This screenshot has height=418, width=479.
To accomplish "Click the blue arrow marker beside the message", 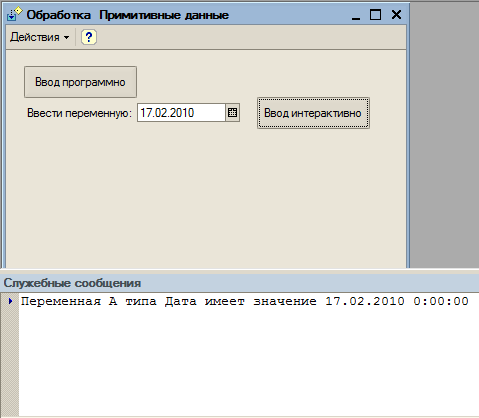I will pyautogui.click(x=10, y=301).
